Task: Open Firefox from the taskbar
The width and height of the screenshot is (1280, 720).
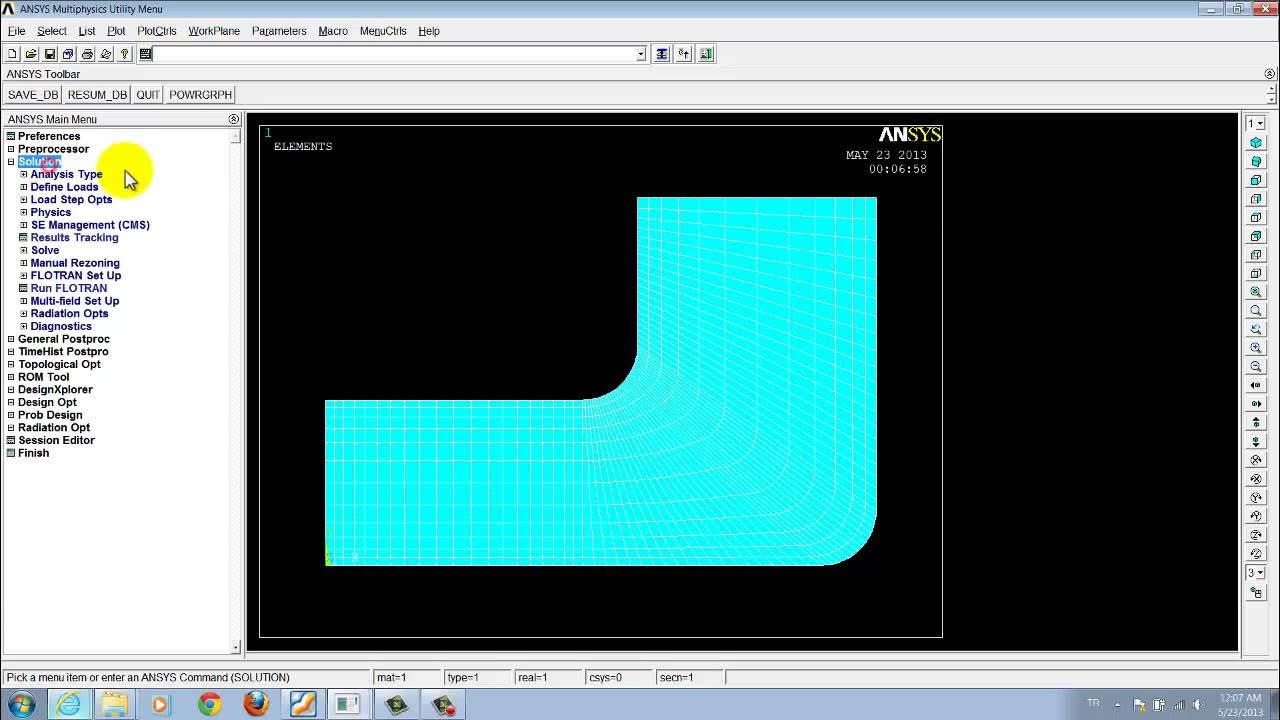Action: (x=256, y=704)
